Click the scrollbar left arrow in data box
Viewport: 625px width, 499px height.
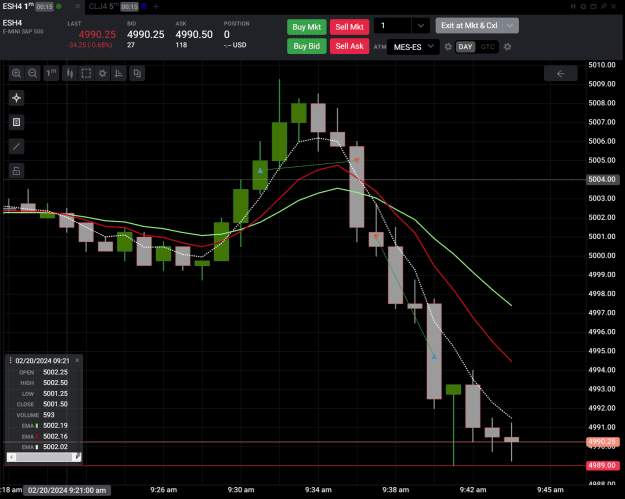pyautogui.click(x=11, y=457)
